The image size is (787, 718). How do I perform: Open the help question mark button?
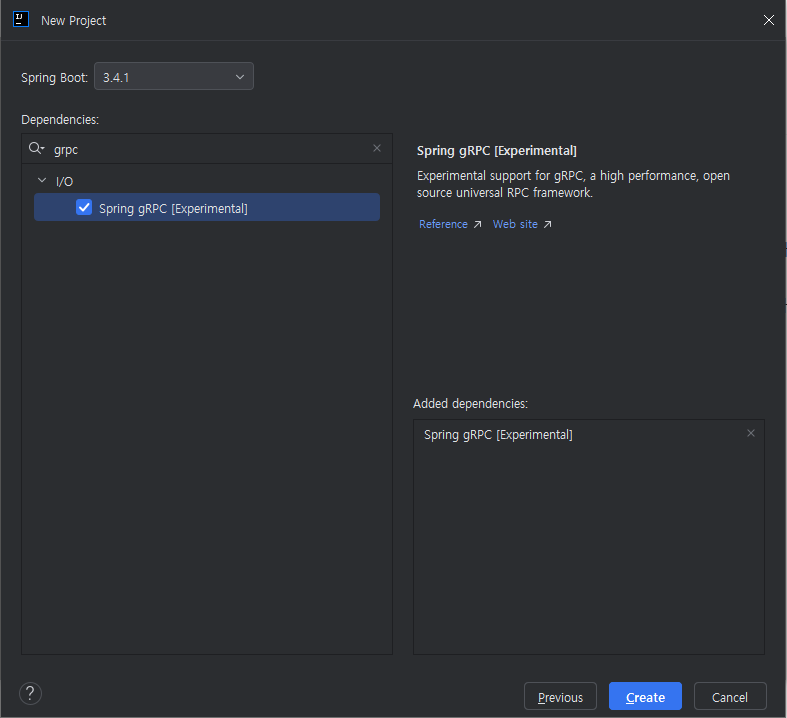coord(30,693)
